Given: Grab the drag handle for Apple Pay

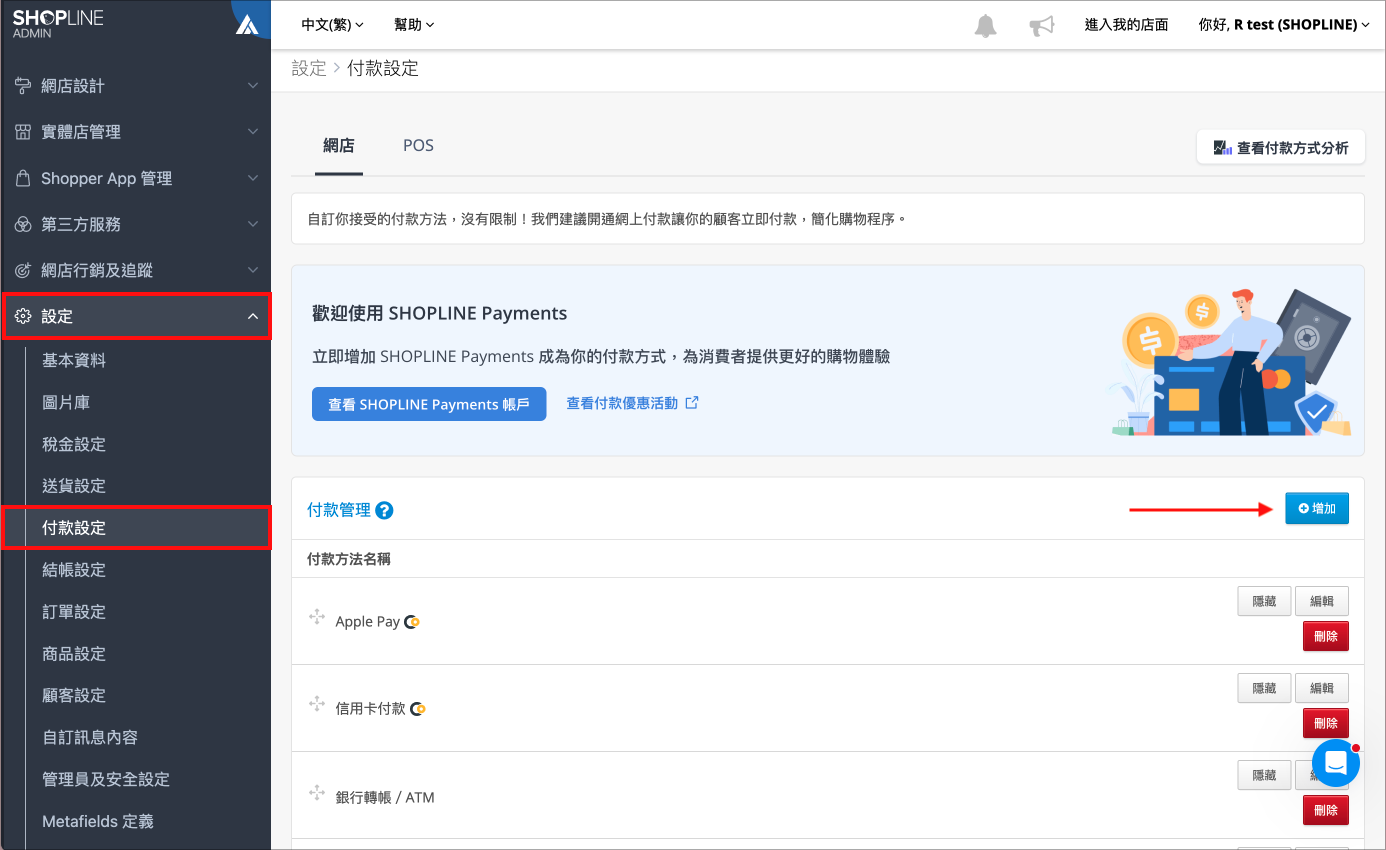Looking at the screenshot, I should click(317, 617).
